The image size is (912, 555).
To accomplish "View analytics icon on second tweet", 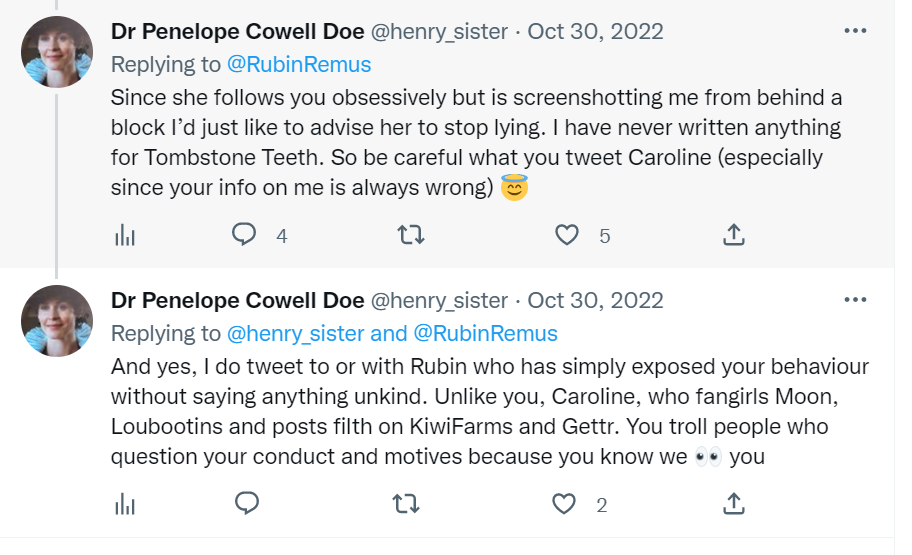I will (125, 504).
